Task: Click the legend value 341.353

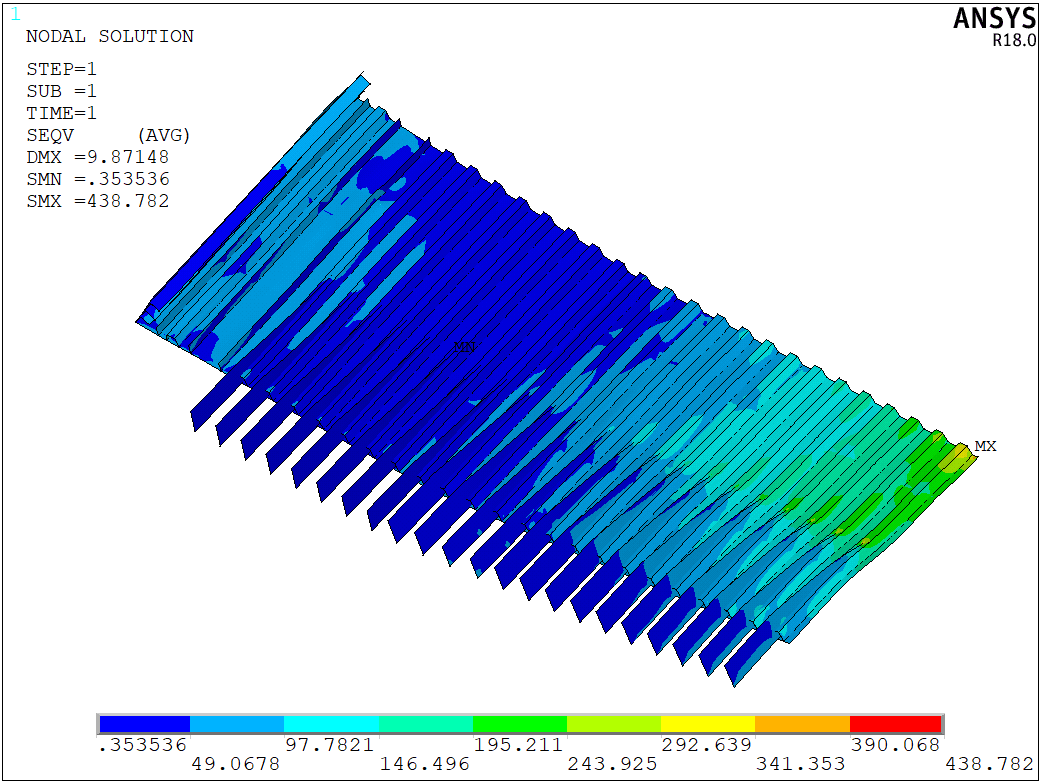Action: pyautogui.click(x=800, y=764)
